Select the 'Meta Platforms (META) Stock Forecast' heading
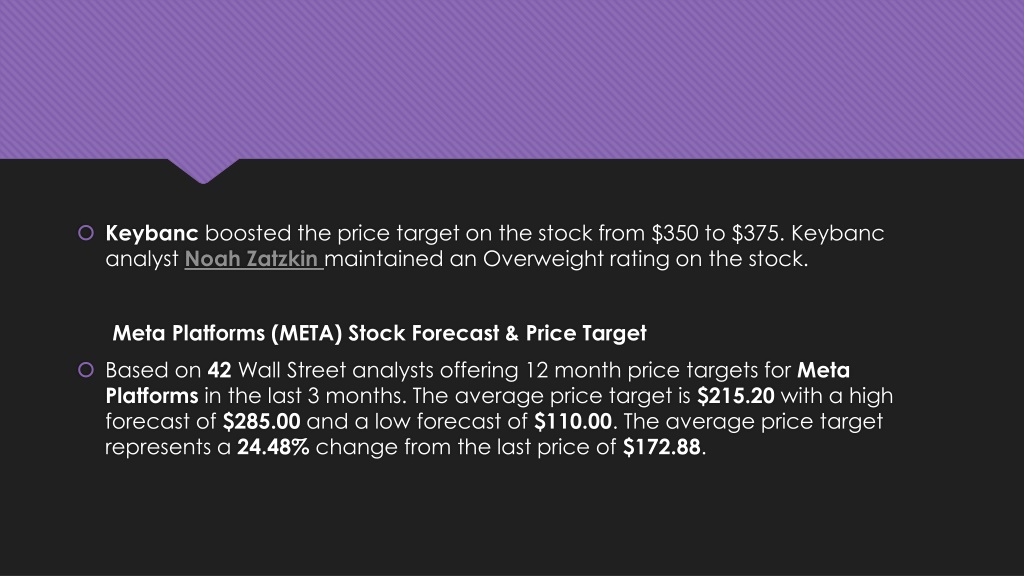 (x=379, y=333)
